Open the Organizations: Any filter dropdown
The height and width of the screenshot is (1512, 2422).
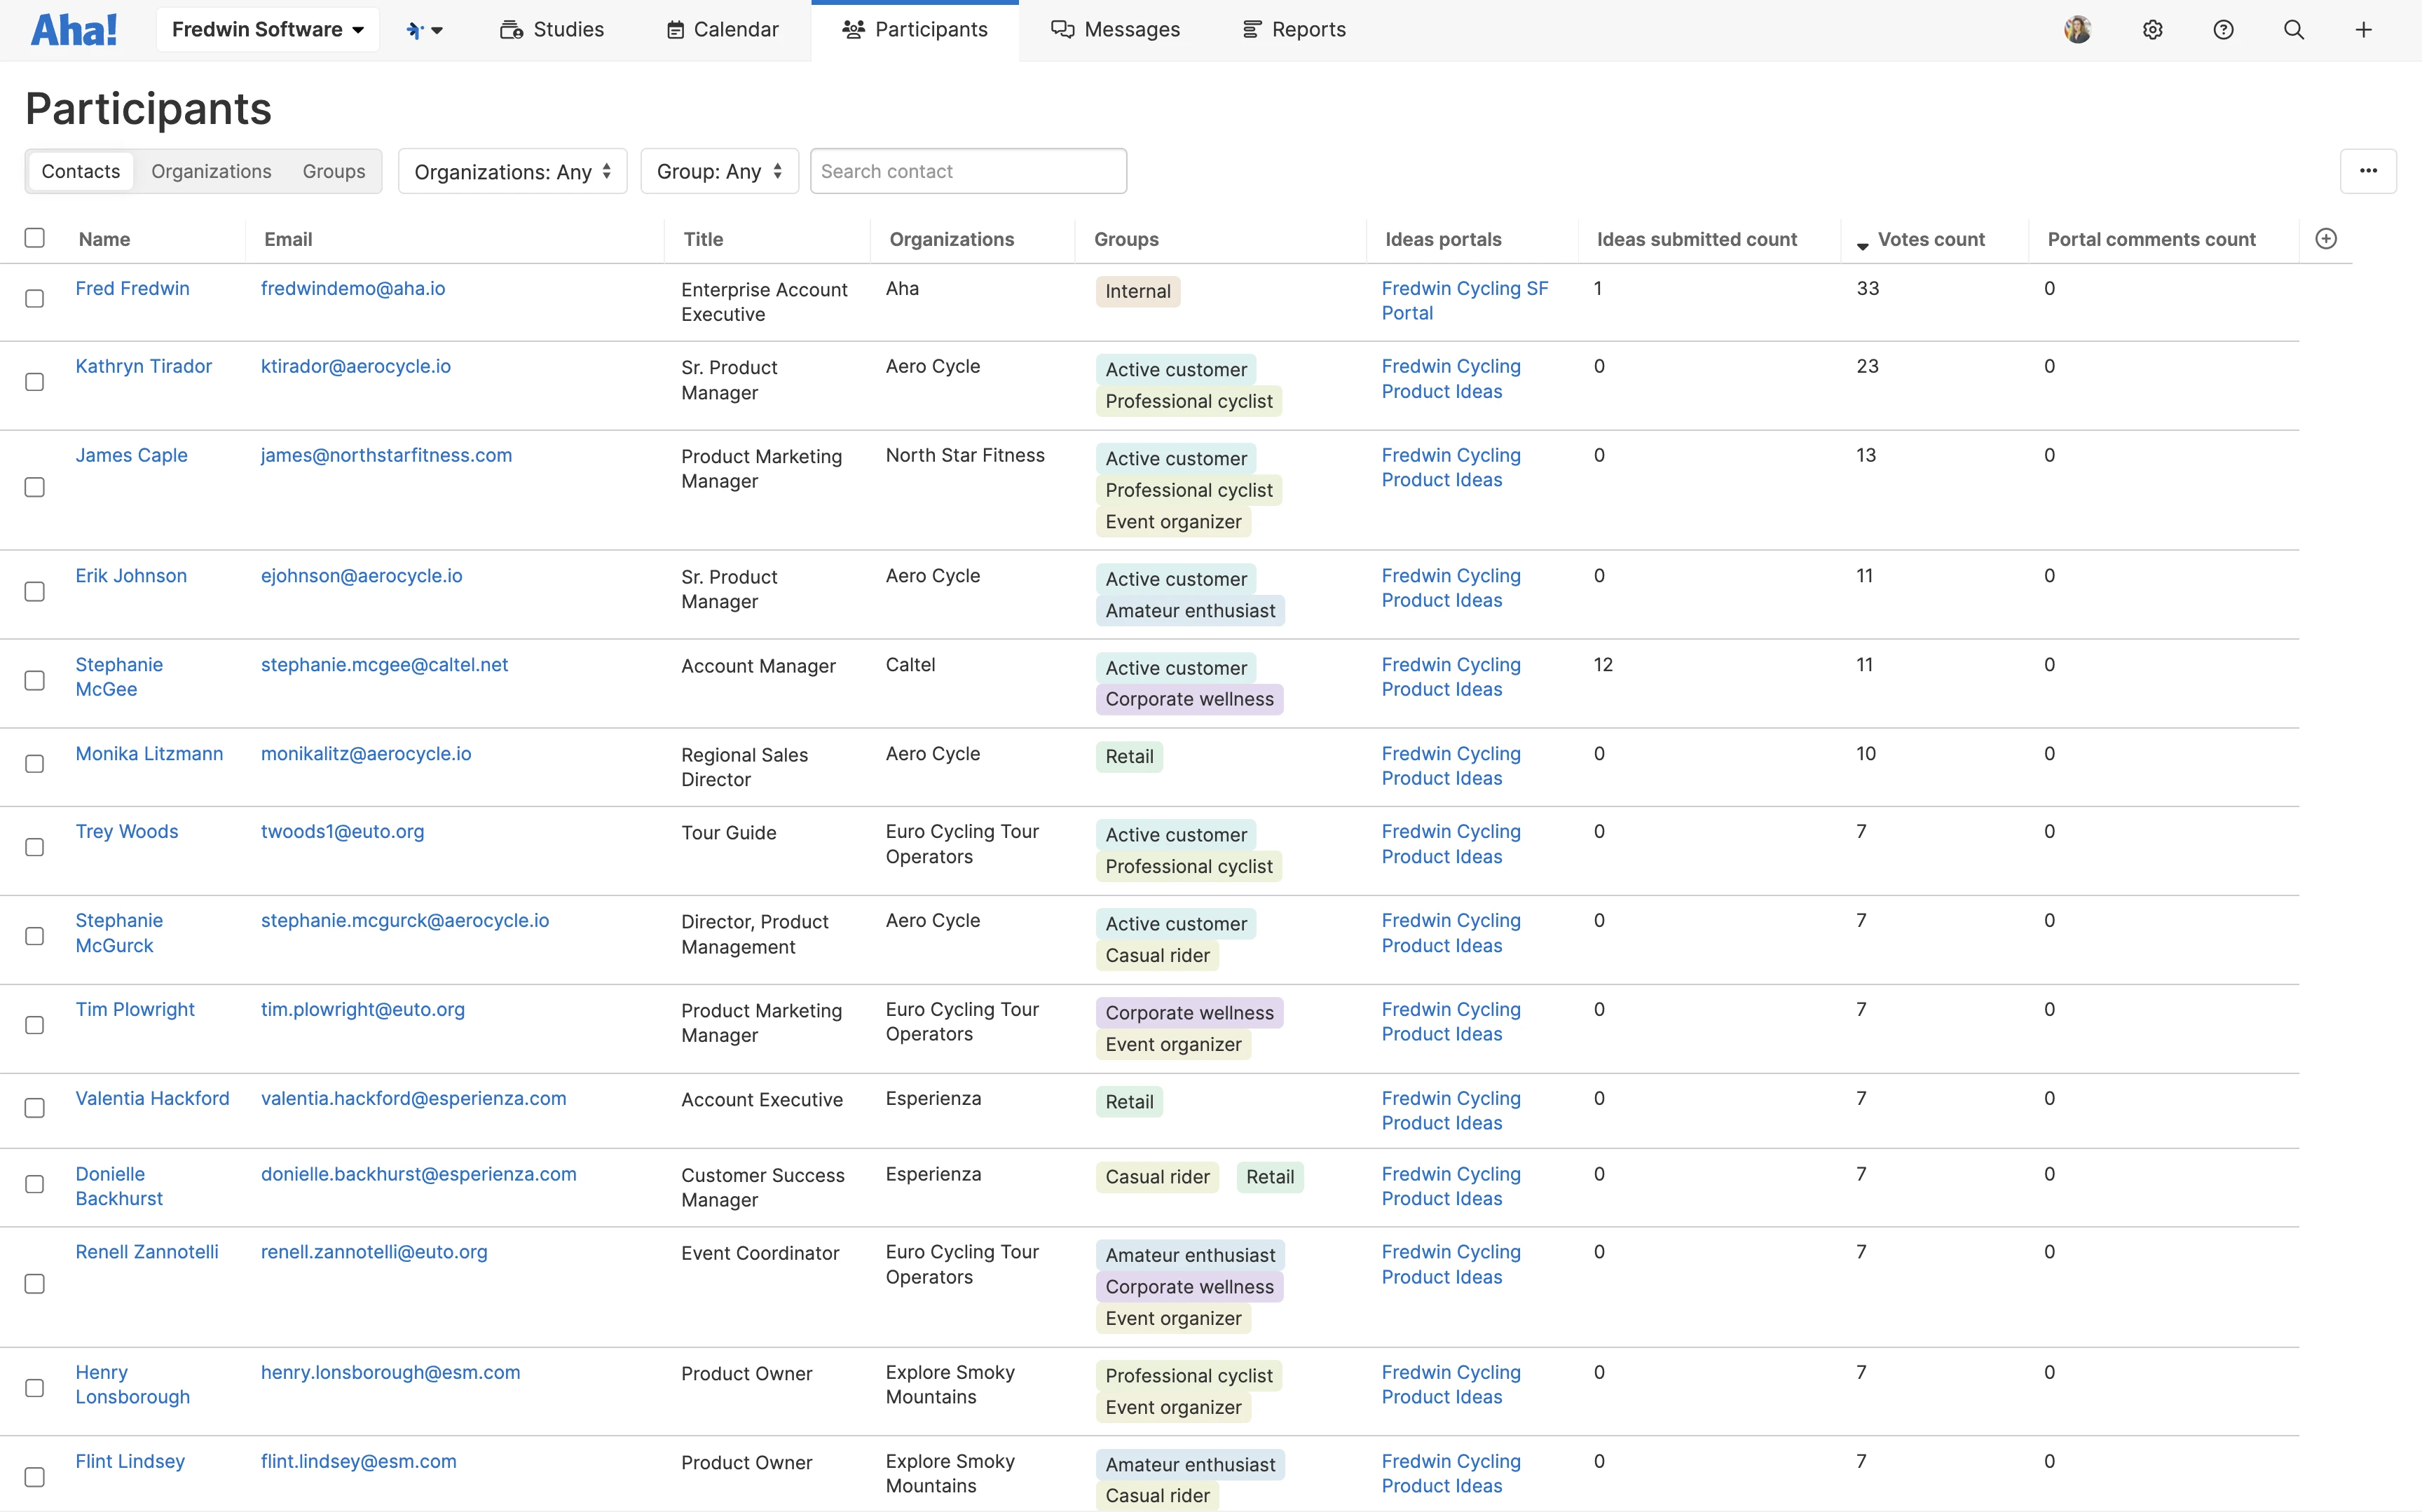pyautogui.click(x=512, y=171)
